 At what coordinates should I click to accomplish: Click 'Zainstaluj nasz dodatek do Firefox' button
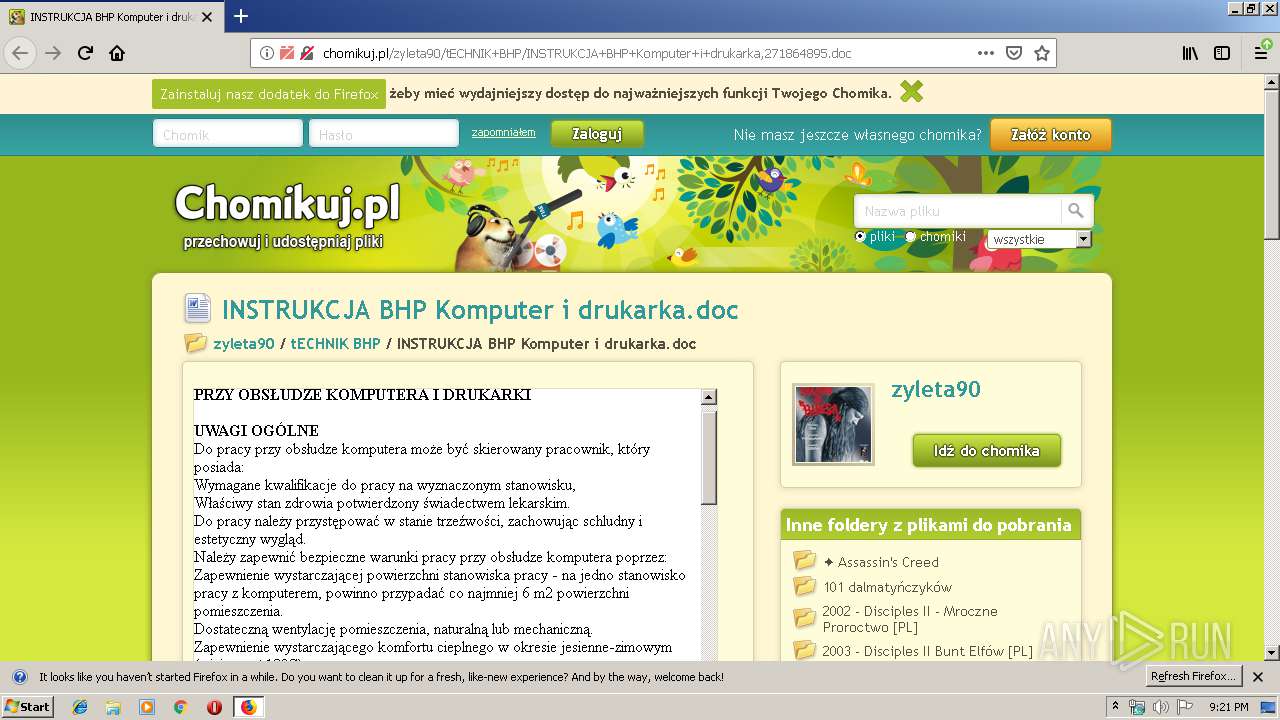pyautogui.click(x=269, y=94)
